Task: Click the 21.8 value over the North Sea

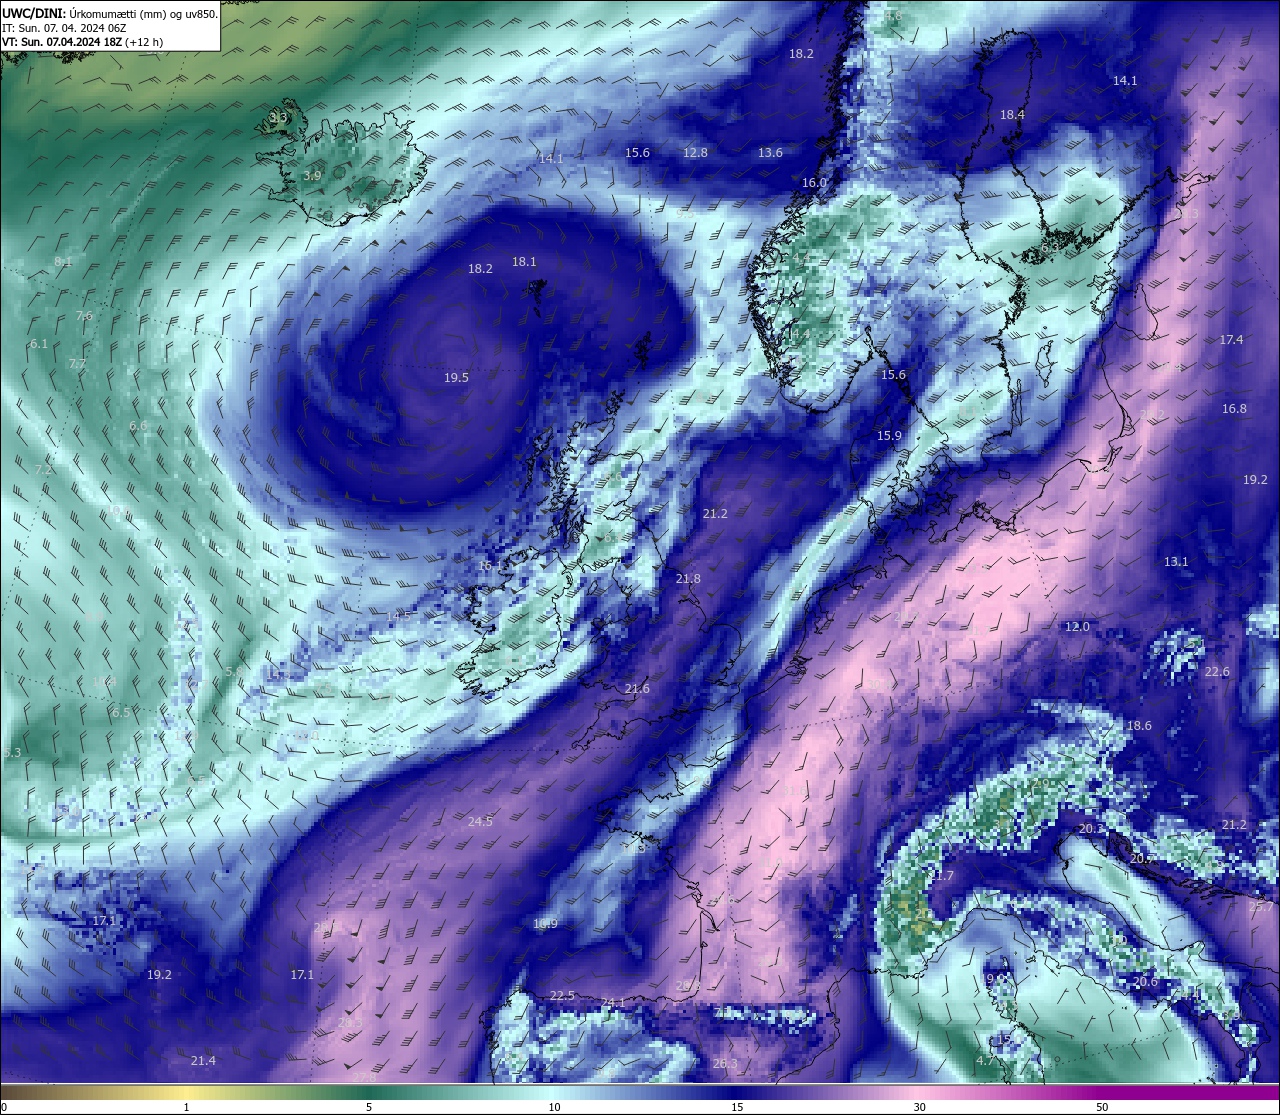Action: (x=688, y=579)
